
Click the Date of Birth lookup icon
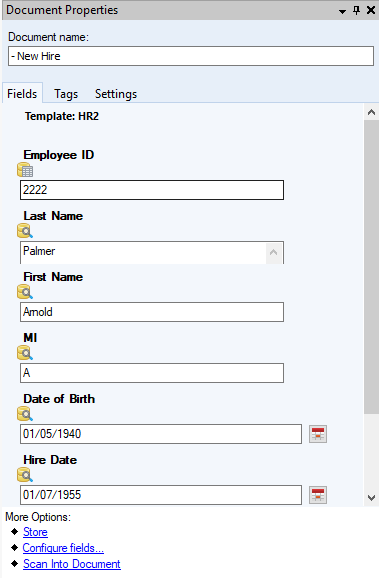point(25,414)
